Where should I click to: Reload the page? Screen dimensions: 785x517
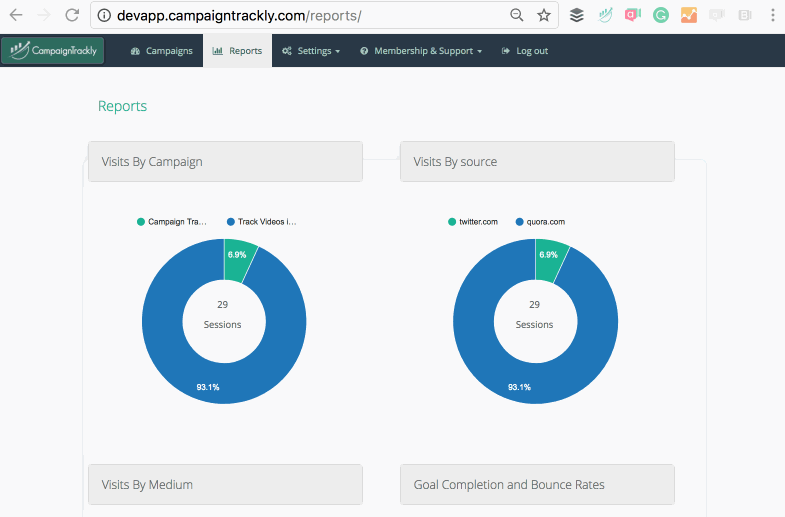(72, 15)
